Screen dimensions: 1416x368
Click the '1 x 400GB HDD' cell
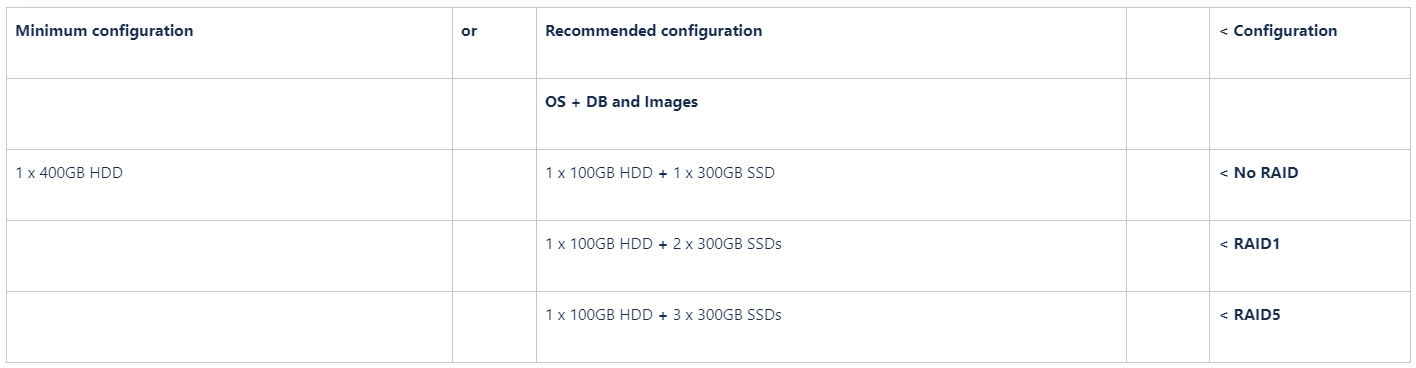tap(229, 185)
